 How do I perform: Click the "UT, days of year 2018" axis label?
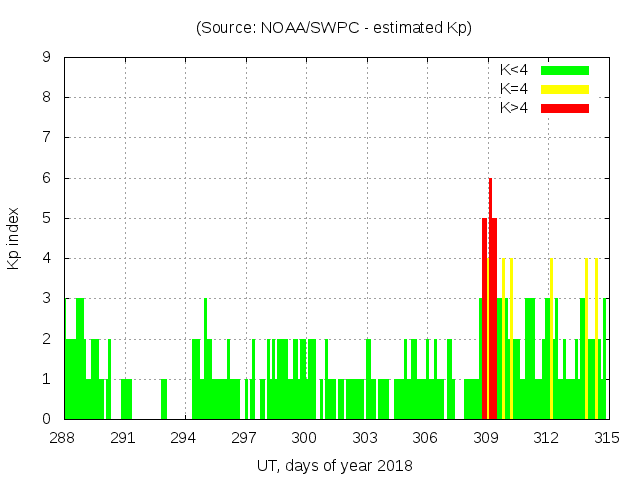(x=334, y=465)
